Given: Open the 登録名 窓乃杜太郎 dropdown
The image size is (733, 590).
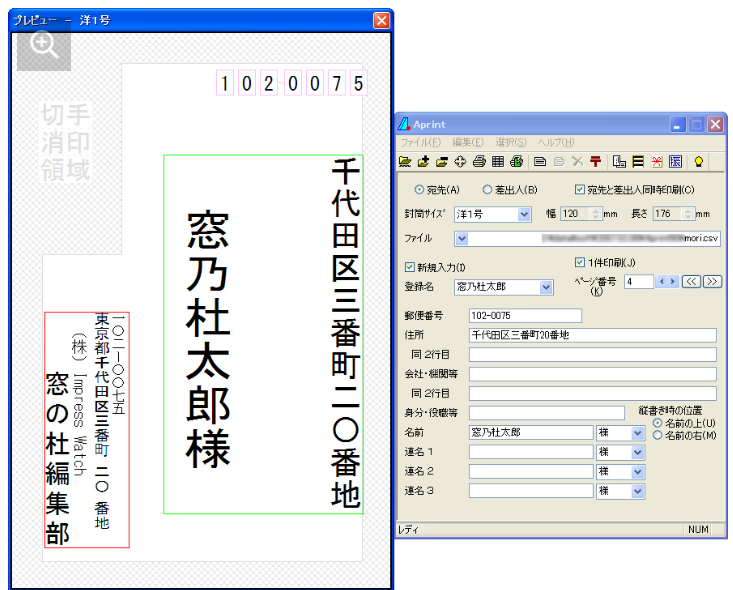Looking at the screenshot, I should pyautogui.click(x=546, y=287).
